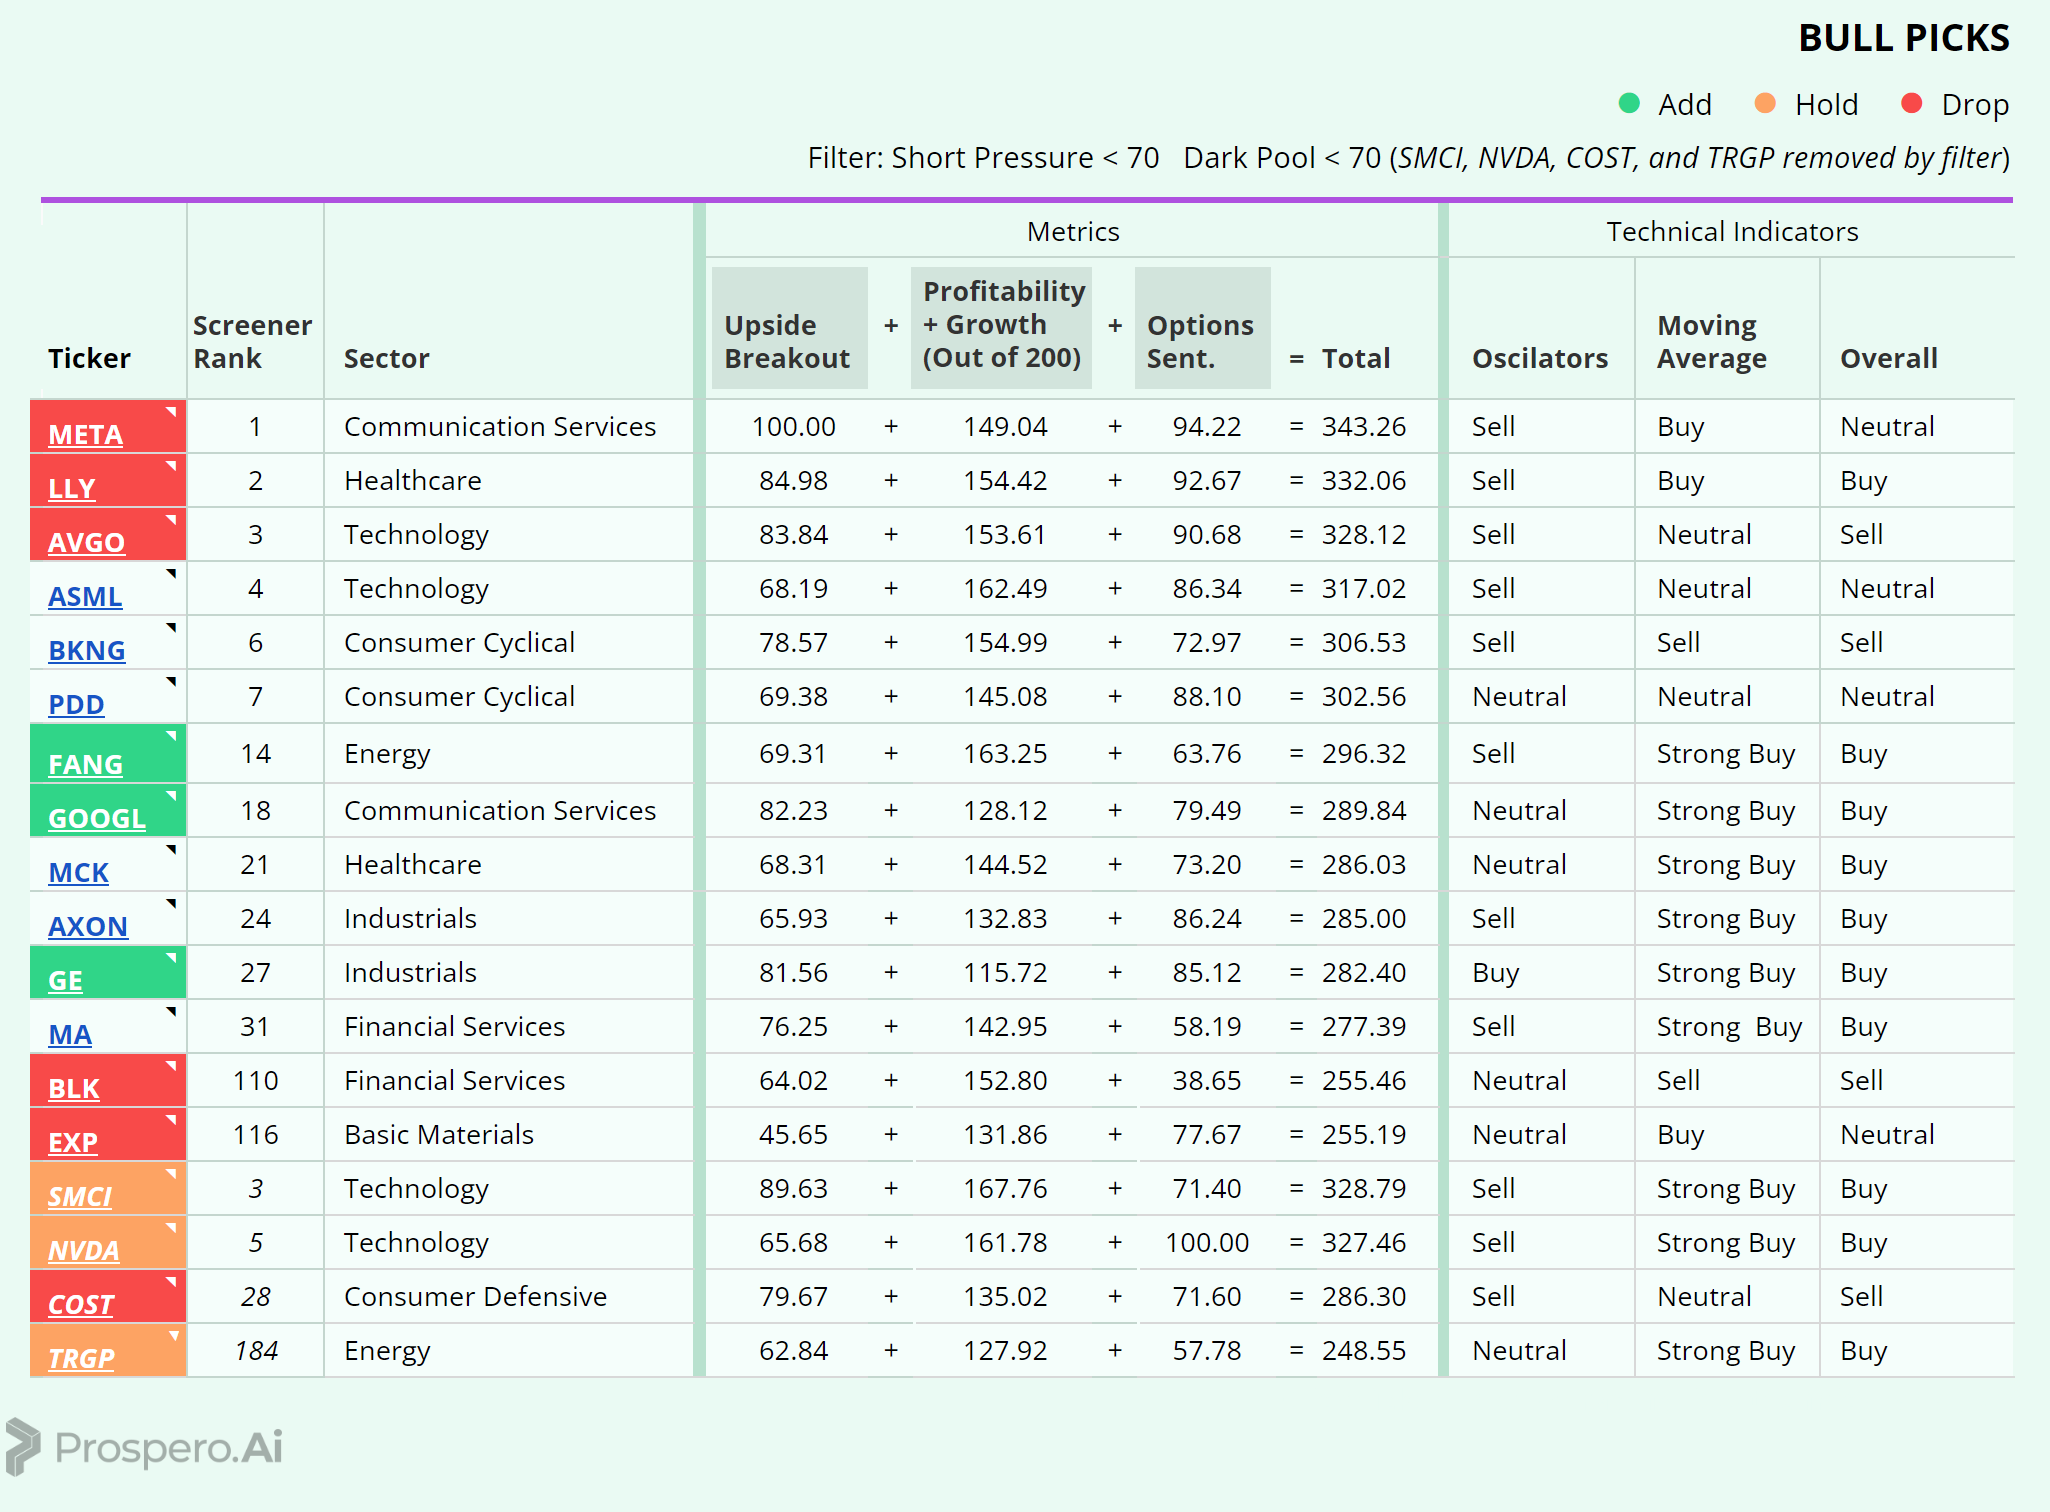The height and width of the screenshot is (1512, 2050).
Task: Open the GE ticker link
Action: coord(65,981)
